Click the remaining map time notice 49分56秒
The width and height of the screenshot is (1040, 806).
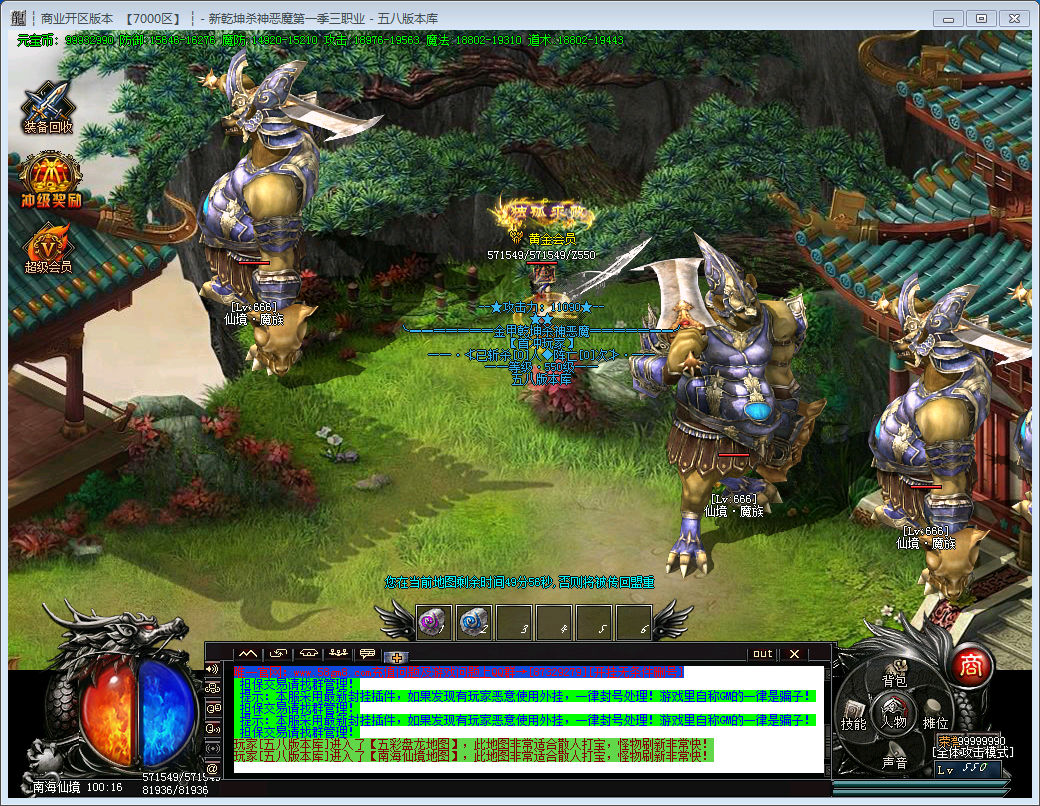click(519, 582)
